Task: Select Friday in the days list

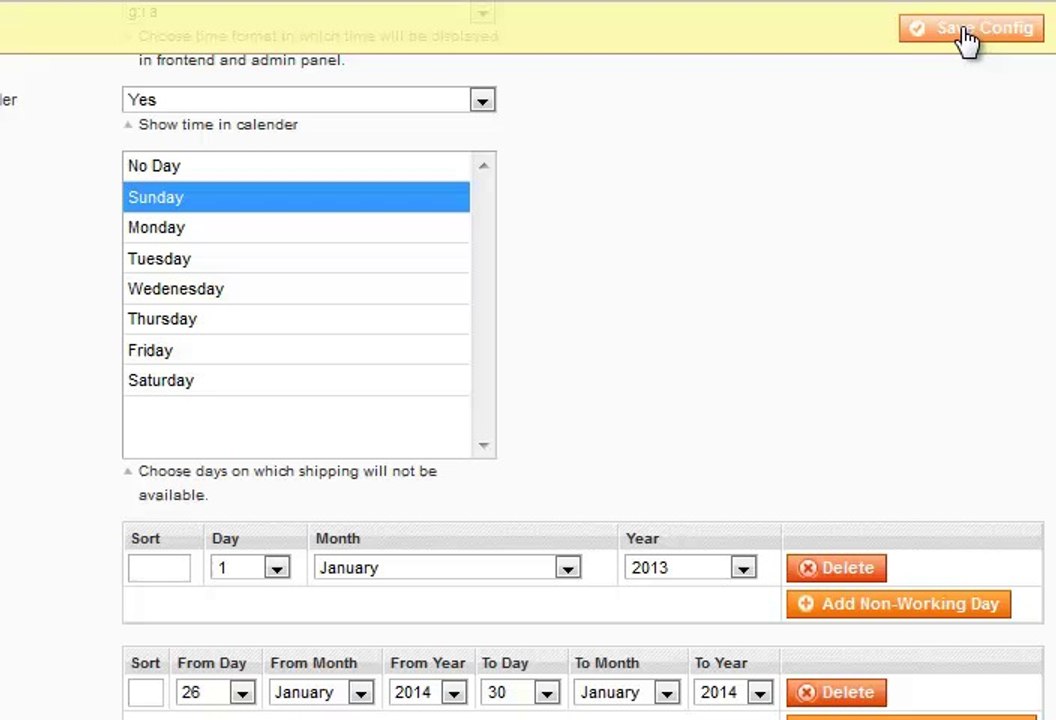Action: 296,350
